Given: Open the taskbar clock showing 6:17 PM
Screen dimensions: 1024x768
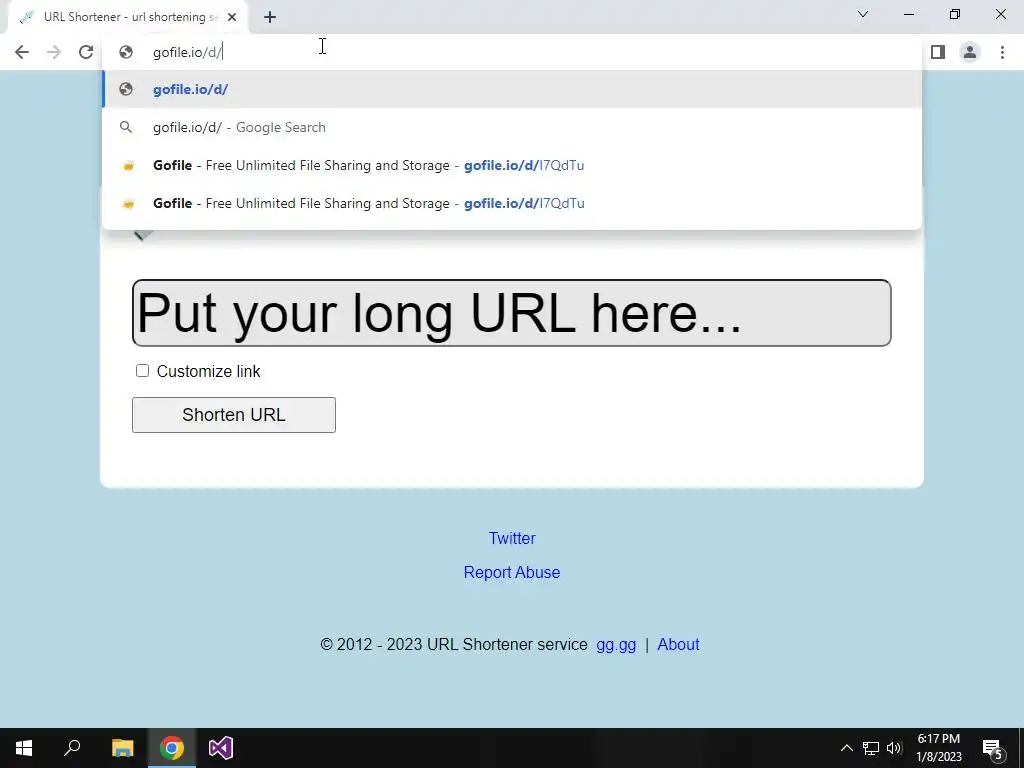Looking at the screenshot, I should pos(938,748).
